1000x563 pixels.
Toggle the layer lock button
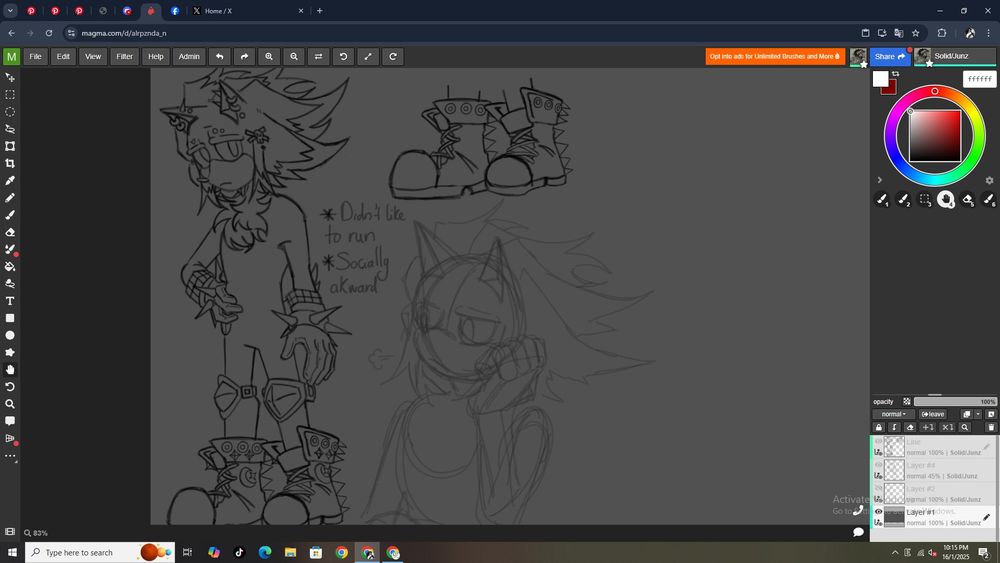pos(879,427)
